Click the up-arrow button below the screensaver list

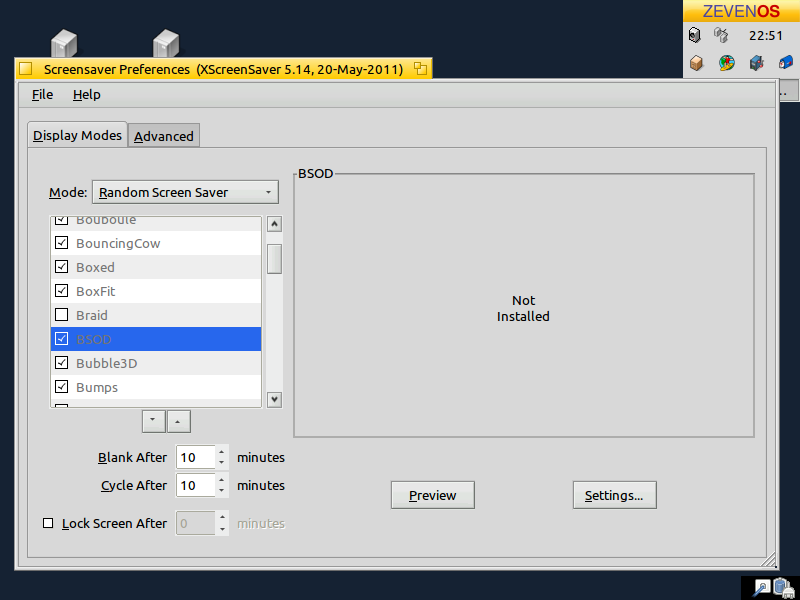click(179, 421)
